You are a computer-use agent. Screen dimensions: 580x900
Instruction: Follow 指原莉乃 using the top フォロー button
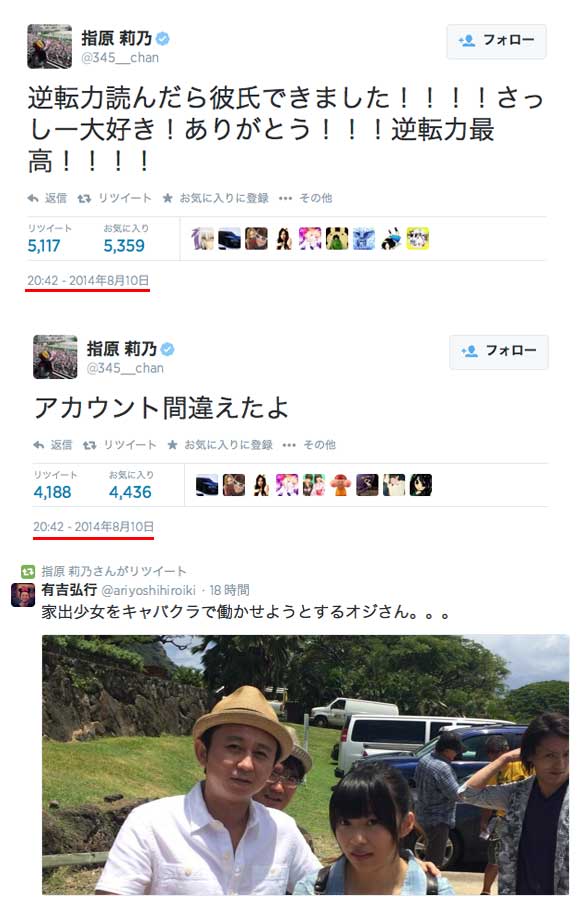pos(496,41)
